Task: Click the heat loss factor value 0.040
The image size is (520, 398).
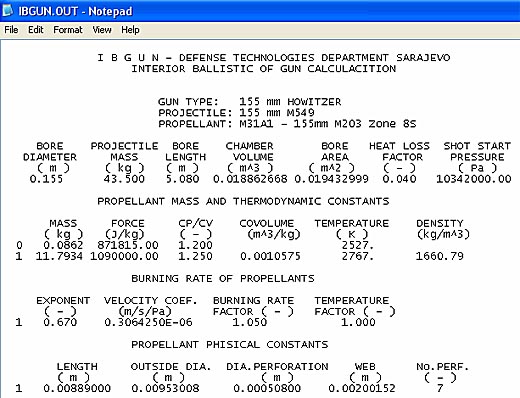Action: click(x=399, y=179)
